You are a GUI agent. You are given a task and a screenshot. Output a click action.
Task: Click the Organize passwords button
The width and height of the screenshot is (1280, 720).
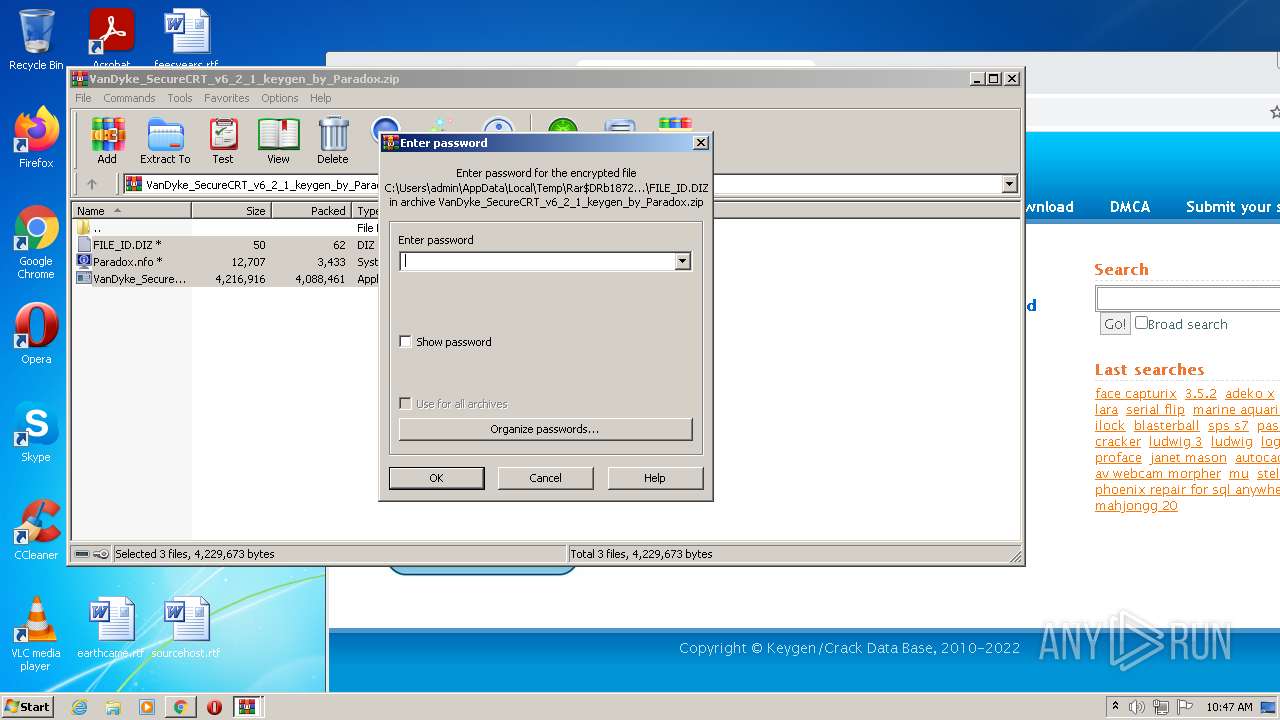point(545,429)
